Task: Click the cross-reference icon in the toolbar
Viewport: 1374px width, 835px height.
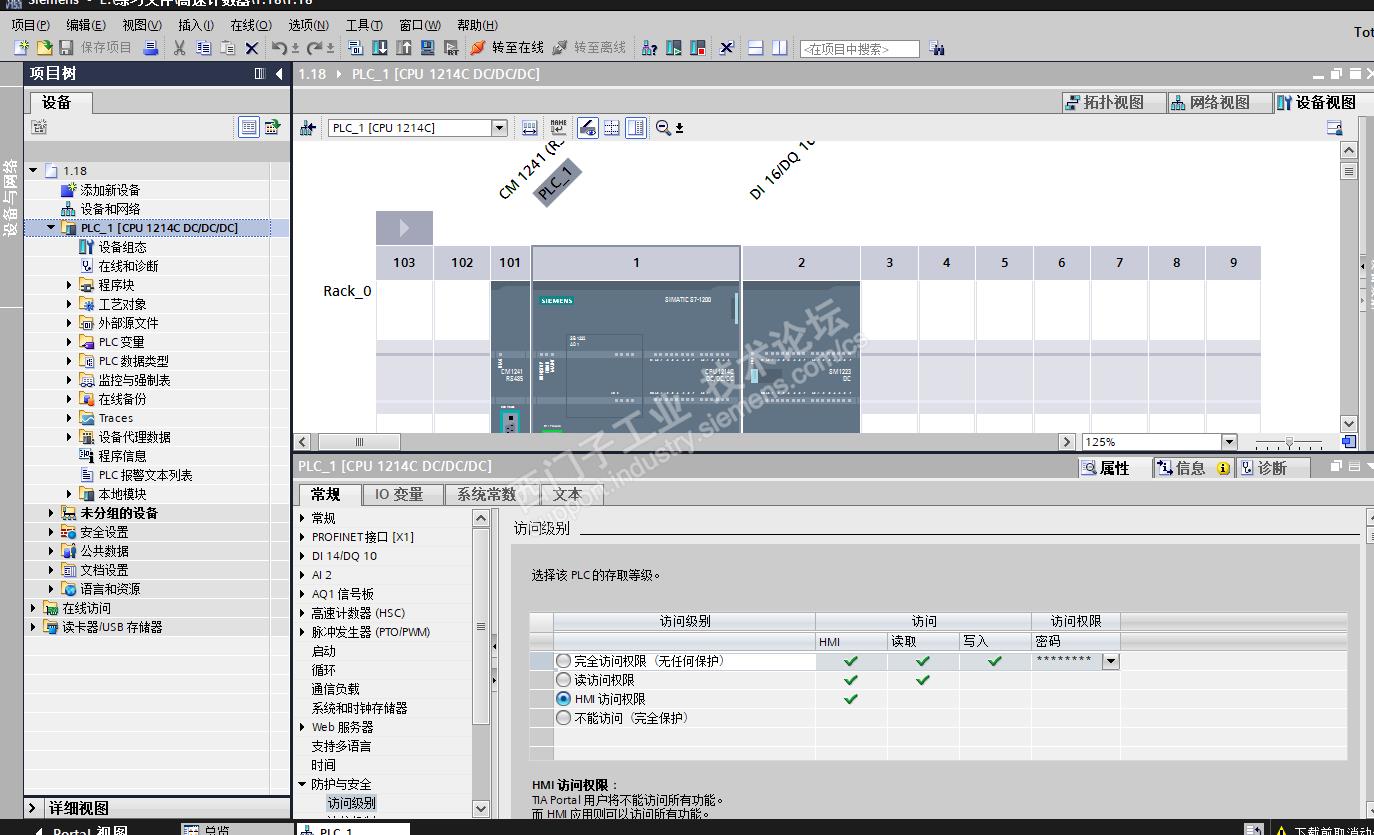Action: coord(727,48)
